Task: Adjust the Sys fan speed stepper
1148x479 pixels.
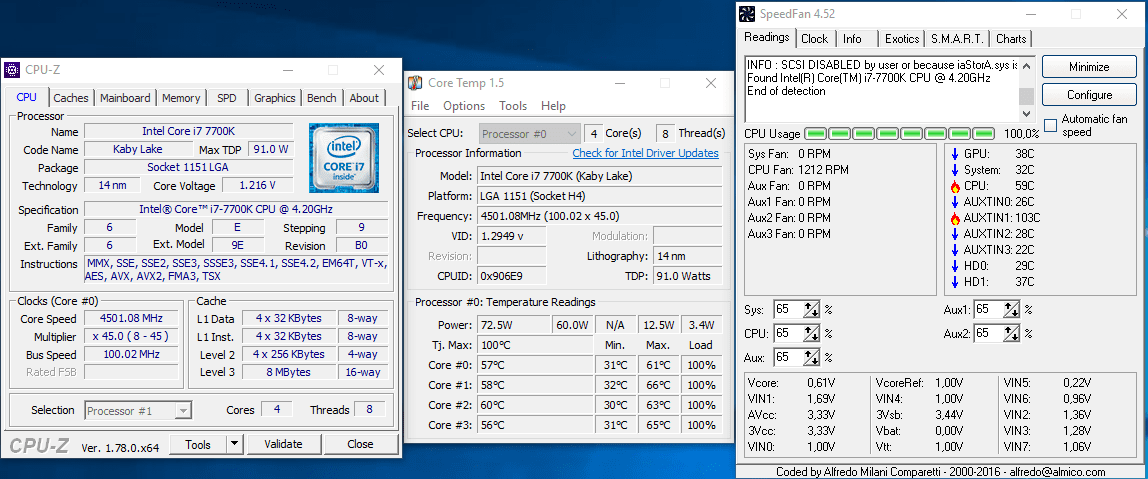Action: 811,310
